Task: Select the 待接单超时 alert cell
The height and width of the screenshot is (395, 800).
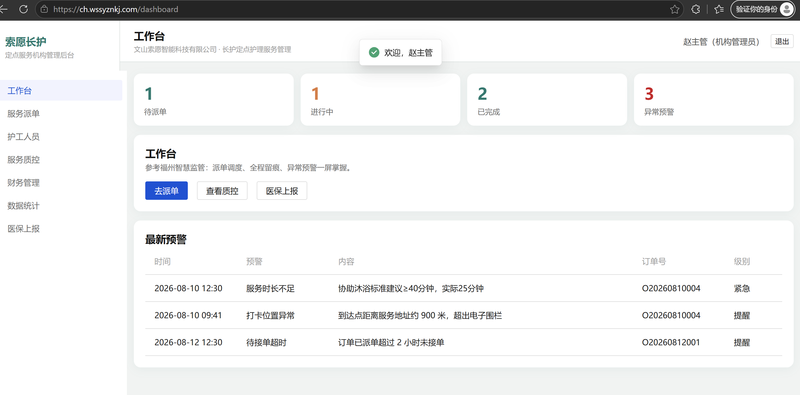Action: point(266,342)
